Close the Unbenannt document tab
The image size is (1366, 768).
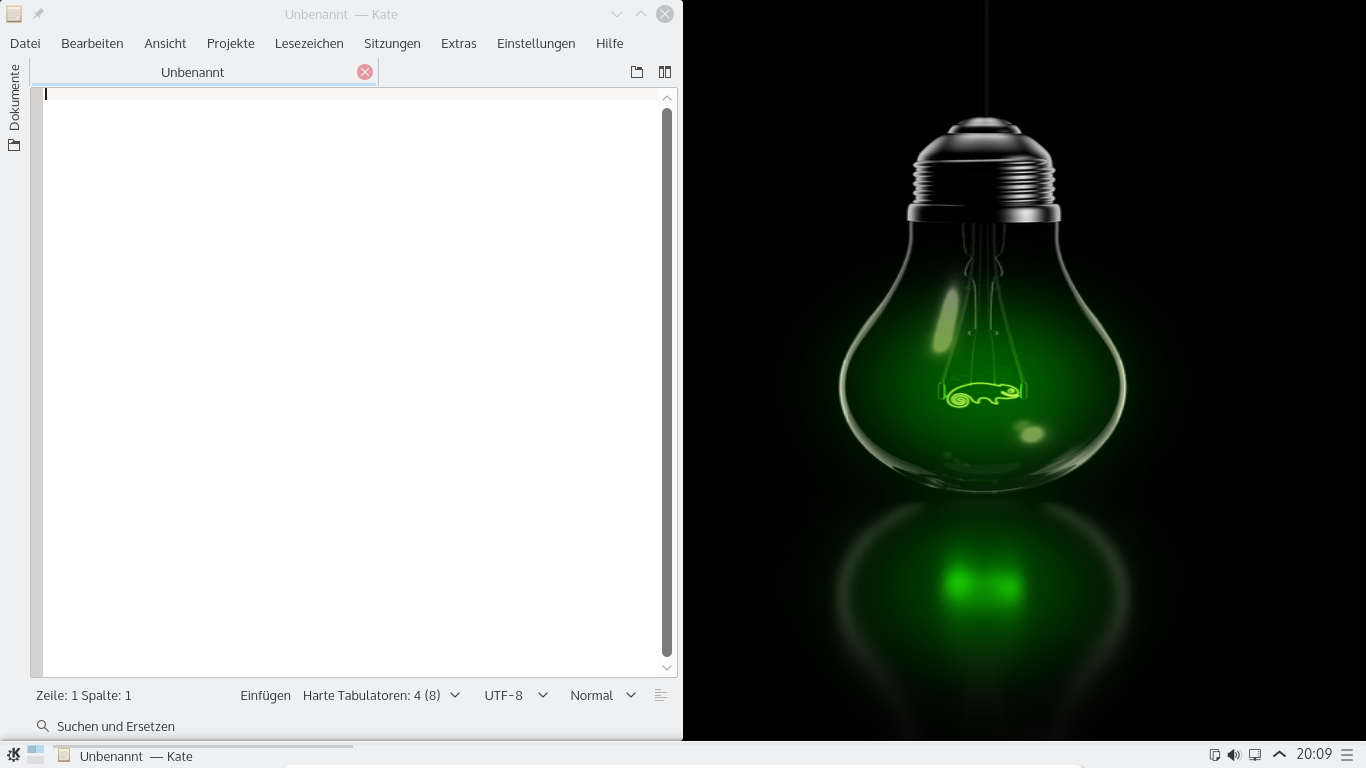(x=365, y=72)
